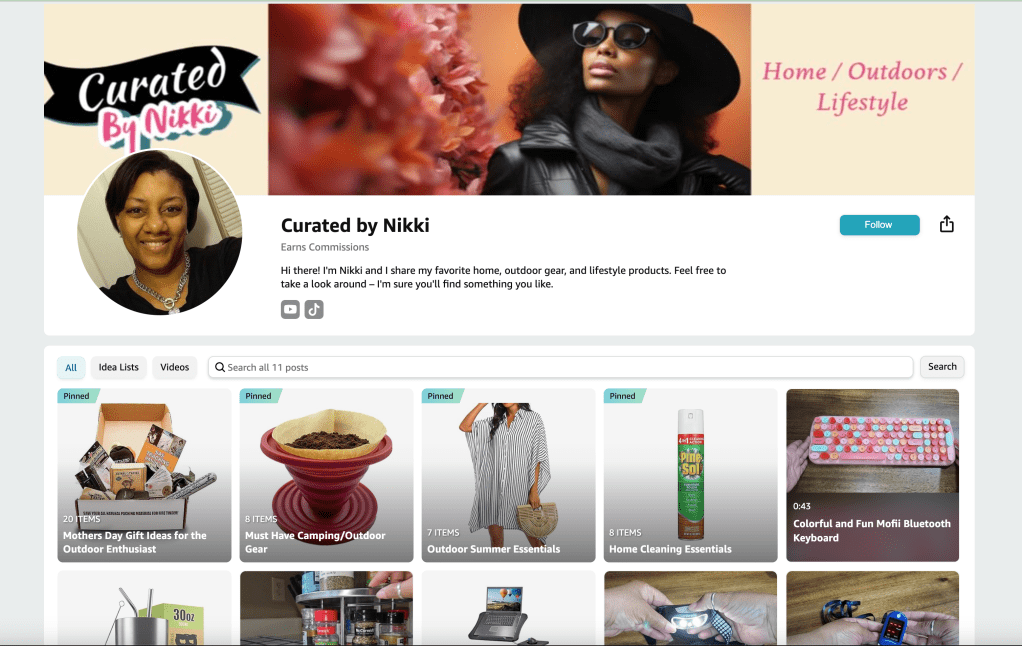Open Outdoor Summer Essentials list
The image size is (1022, 646).
click(x=508, y=475)
